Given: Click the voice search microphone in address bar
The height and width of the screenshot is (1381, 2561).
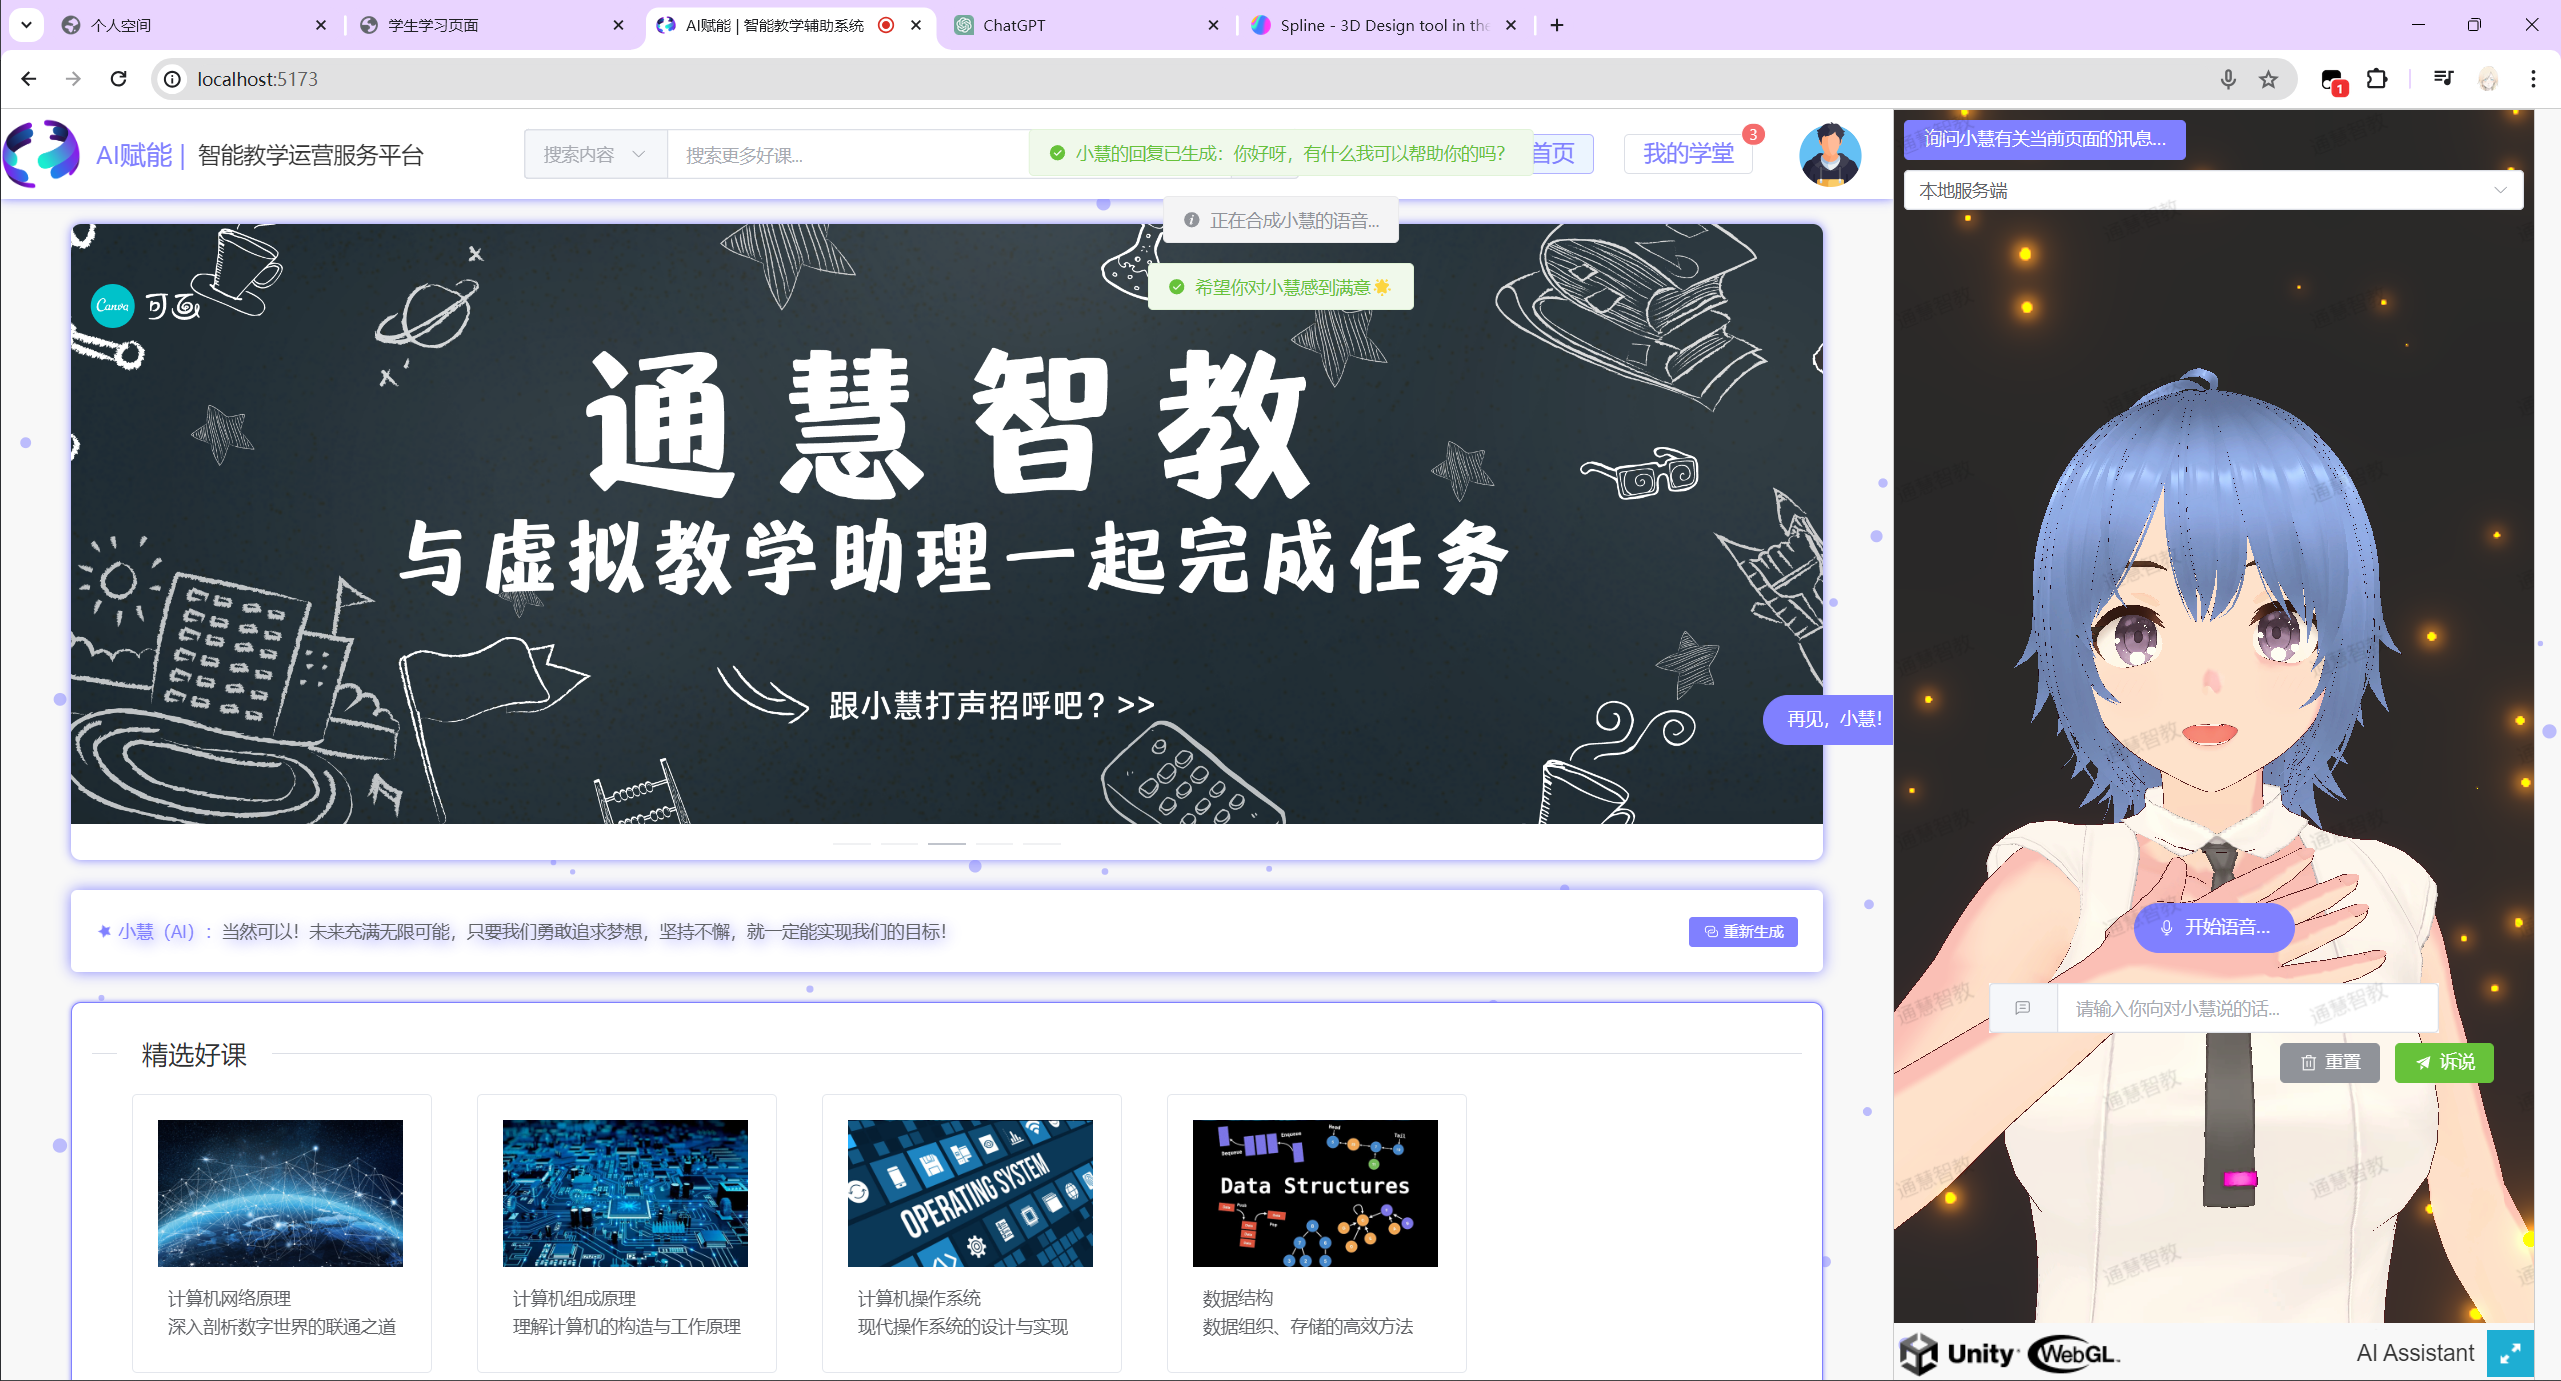Looking at the screenshot, I should (x=2228, y=79).
